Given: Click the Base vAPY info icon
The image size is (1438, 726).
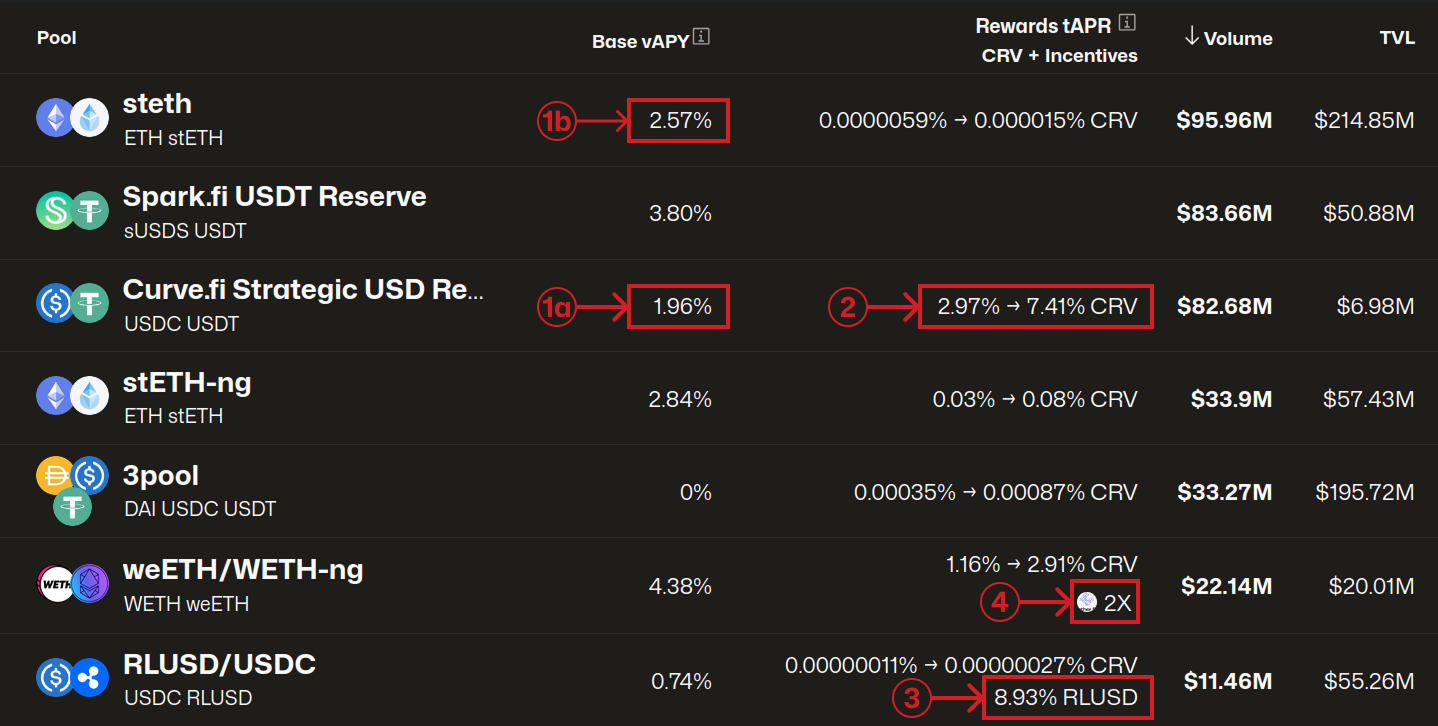Looking at the screenshot, I should pyautogui.click(x=702, y=38).
